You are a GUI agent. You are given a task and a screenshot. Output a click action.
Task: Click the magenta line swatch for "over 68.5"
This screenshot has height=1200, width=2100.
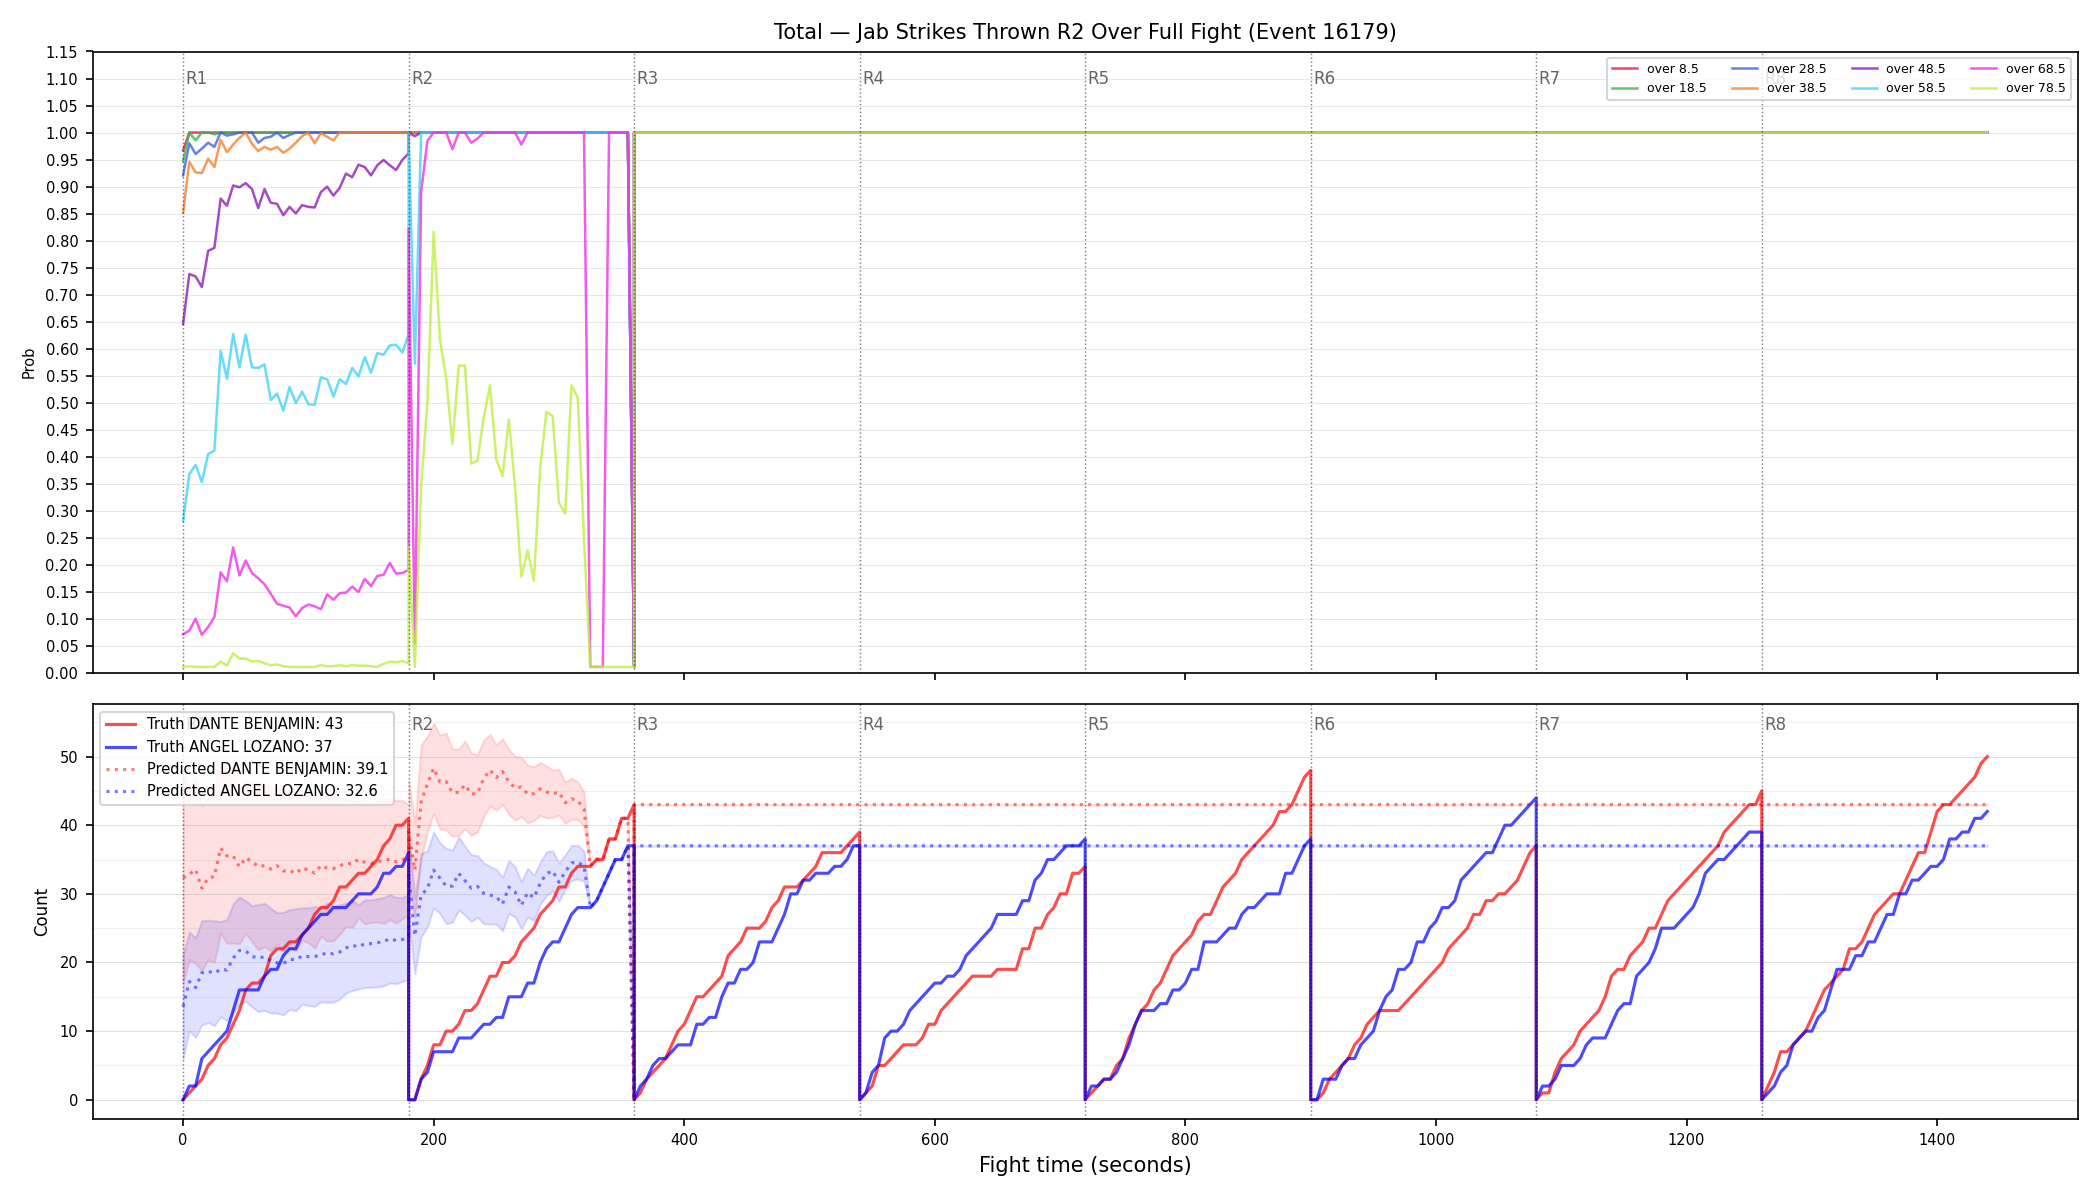point(1985,69)
